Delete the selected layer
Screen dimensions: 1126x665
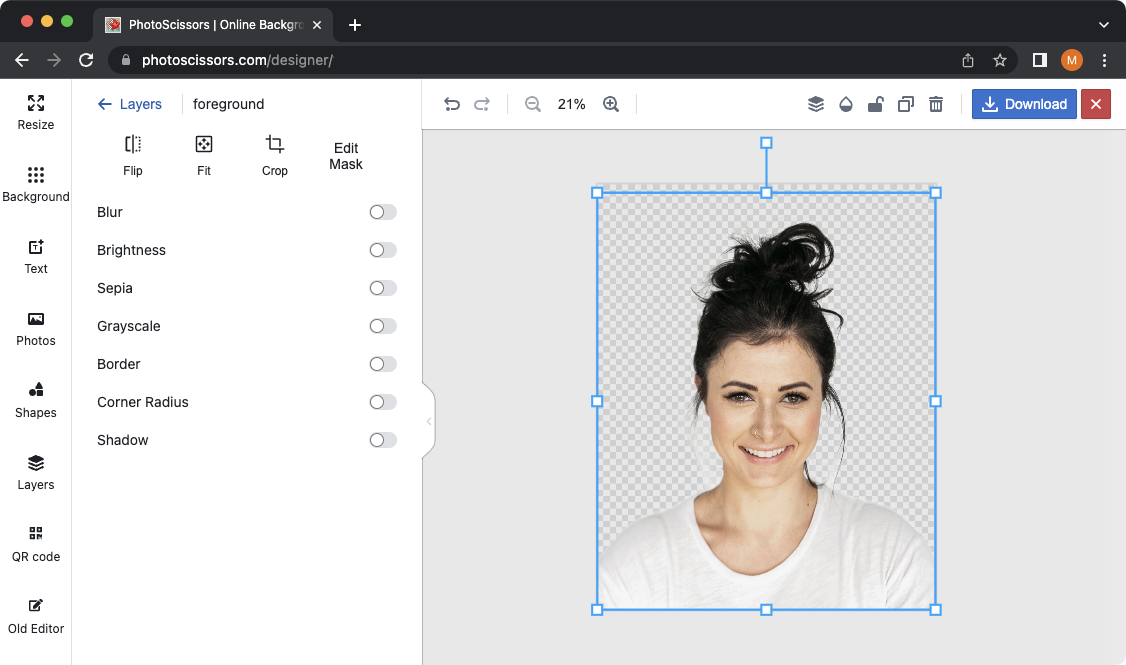935,103
